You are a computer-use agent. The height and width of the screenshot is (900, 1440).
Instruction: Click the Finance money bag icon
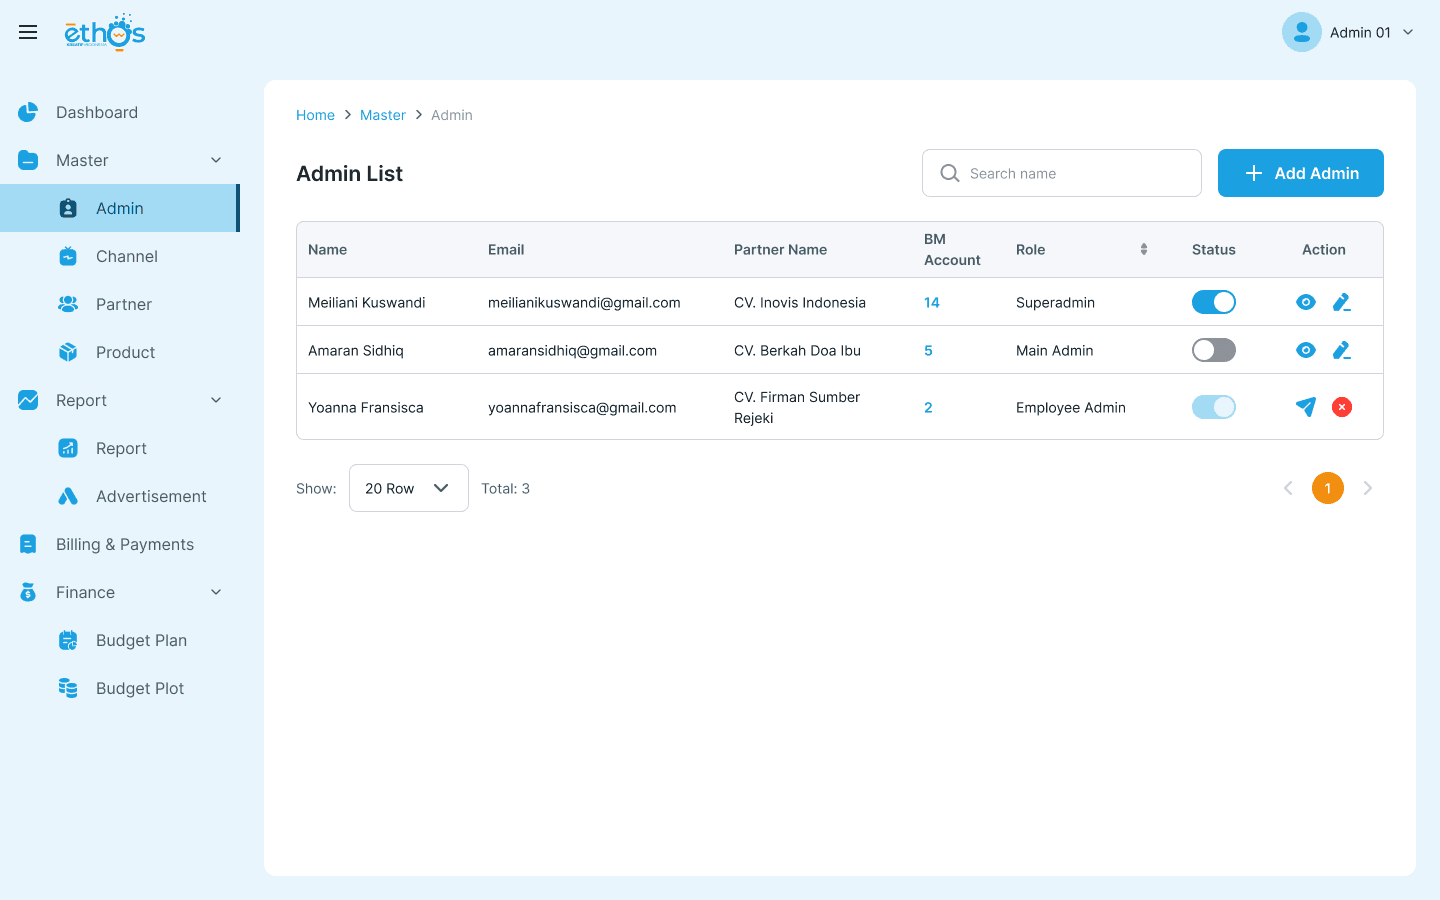[x=28, y=592]
